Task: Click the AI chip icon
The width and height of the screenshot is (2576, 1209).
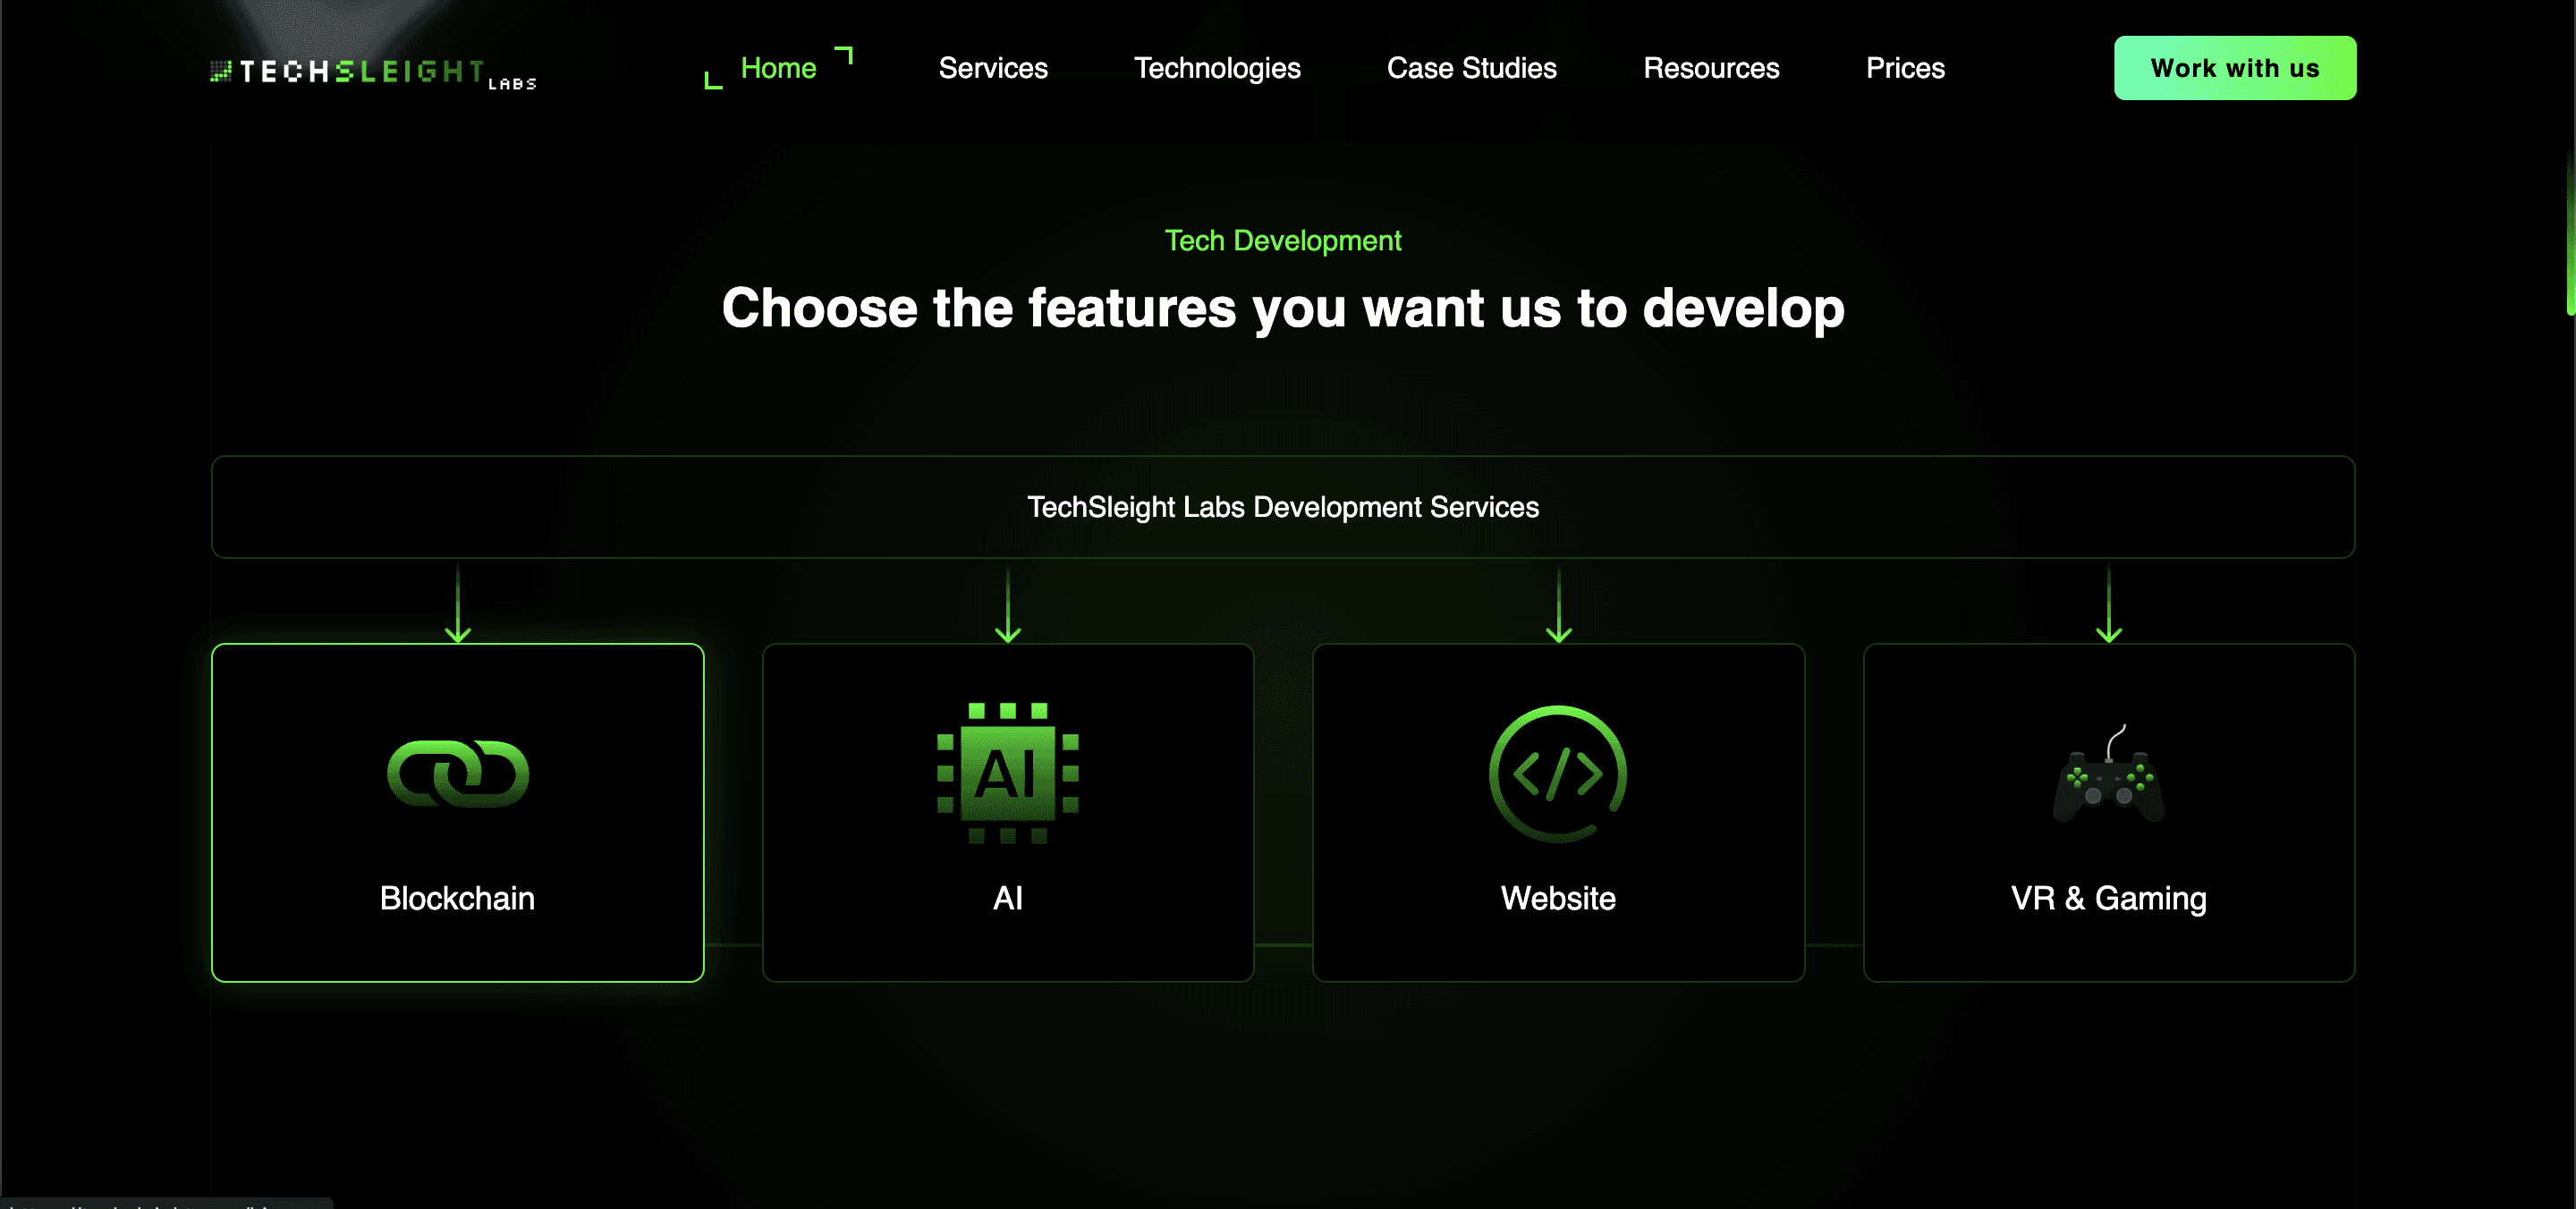Action: coord(1007,773)
